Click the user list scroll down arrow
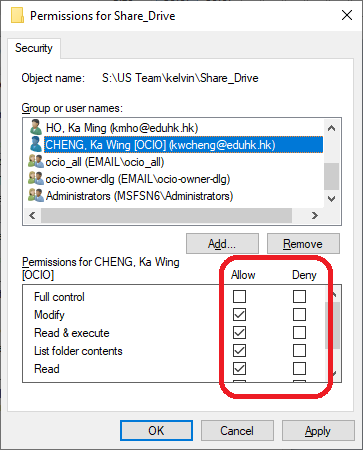Screen dimensions: 363x450 point(331,199)
